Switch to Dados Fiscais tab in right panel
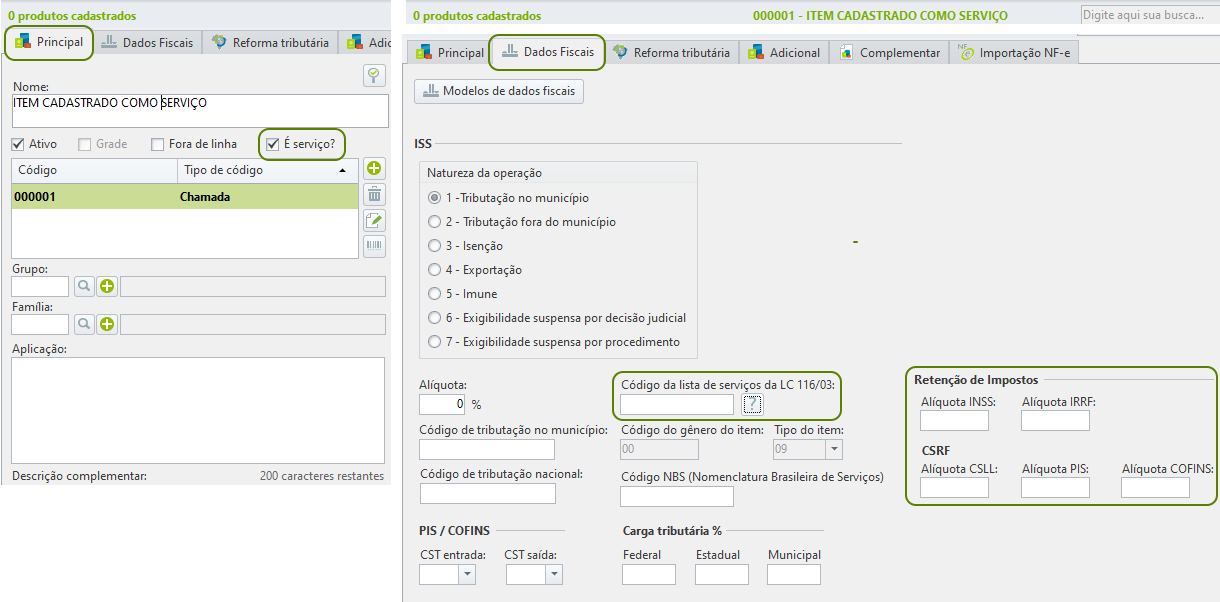Viewport: 1220px width, 602px height. click(548, 52)
